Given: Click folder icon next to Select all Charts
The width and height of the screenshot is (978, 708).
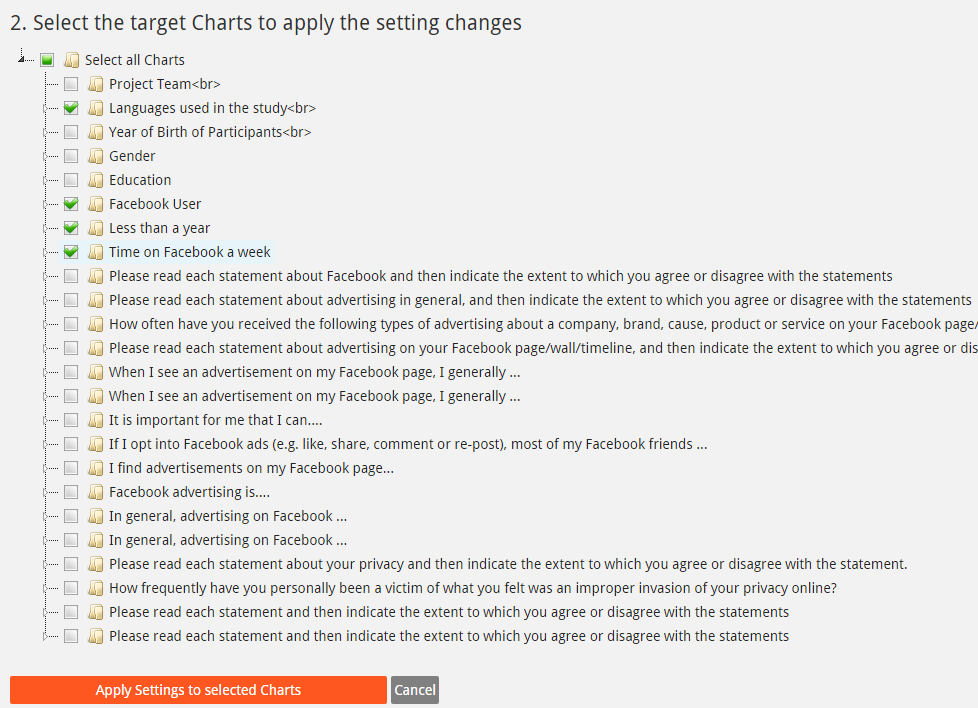Looking at the screenshot, I should (x=71, y=60).
